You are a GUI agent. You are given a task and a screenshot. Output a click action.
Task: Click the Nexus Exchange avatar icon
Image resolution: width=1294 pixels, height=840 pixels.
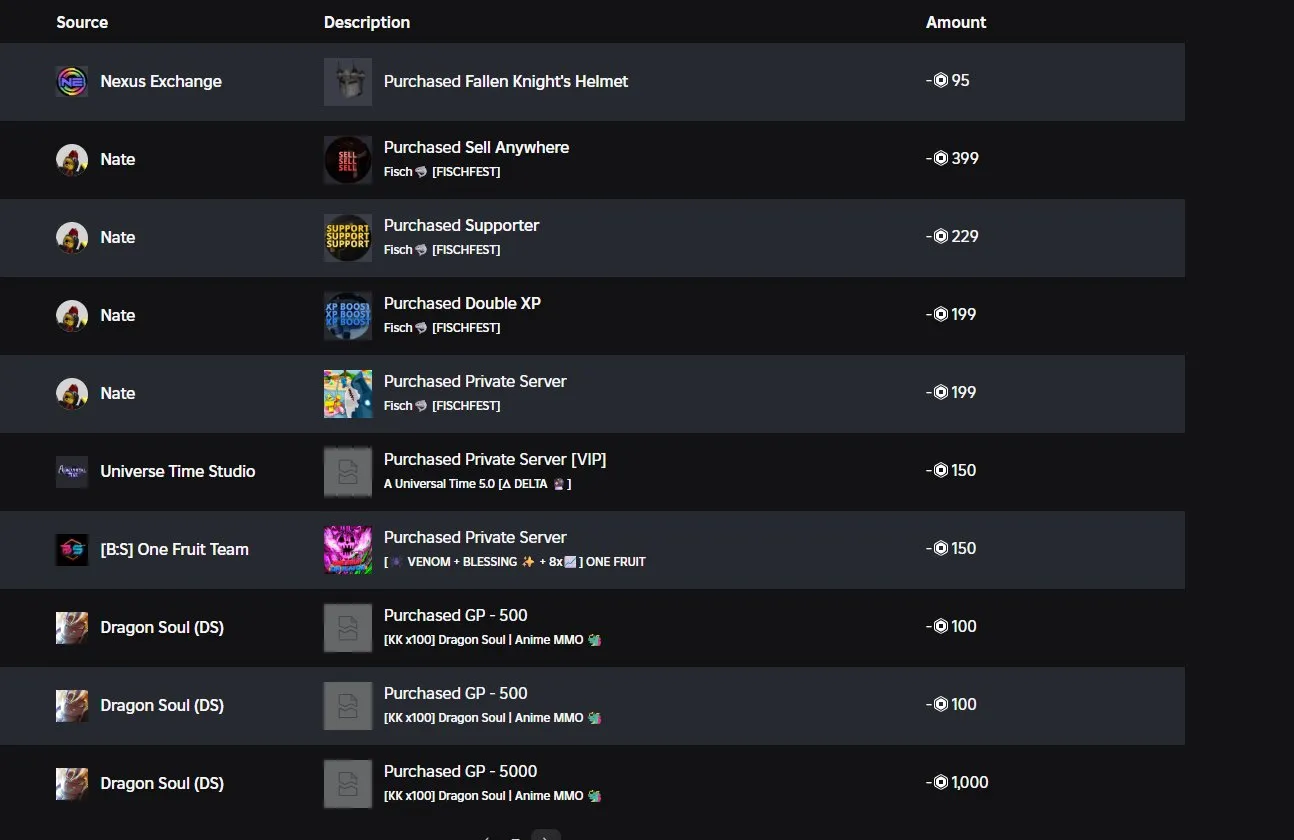coord(71,81)
